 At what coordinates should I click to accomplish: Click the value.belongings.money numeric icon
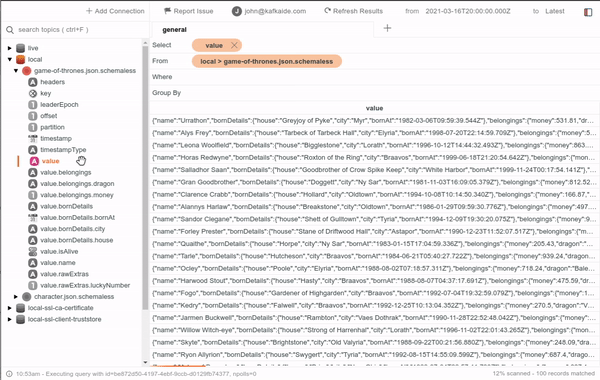pos(33,195)
